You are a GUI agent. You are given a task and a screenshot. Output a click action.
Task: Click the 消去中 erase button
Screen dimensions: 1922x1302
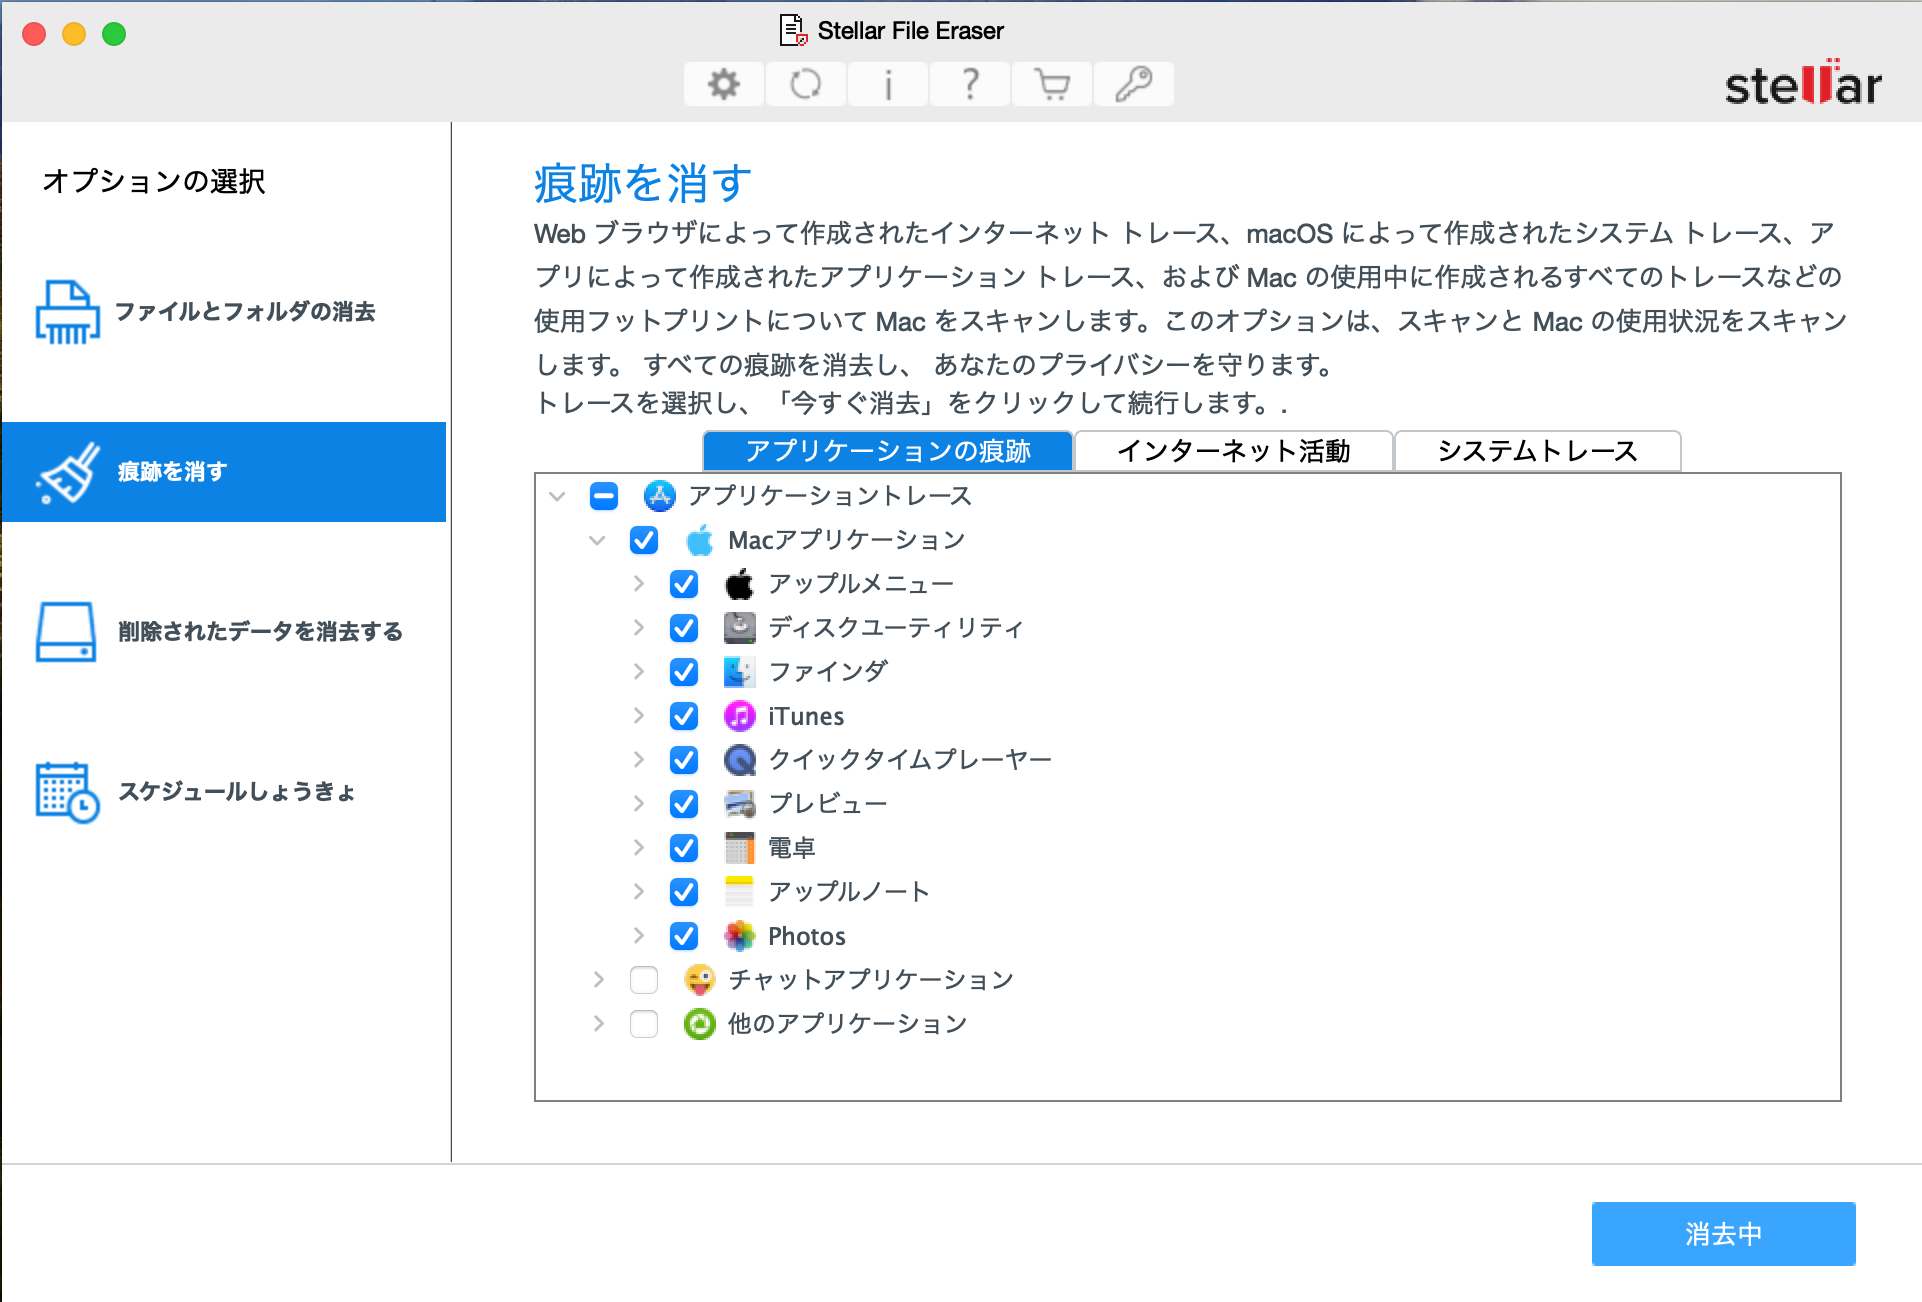point(1724,1234)
